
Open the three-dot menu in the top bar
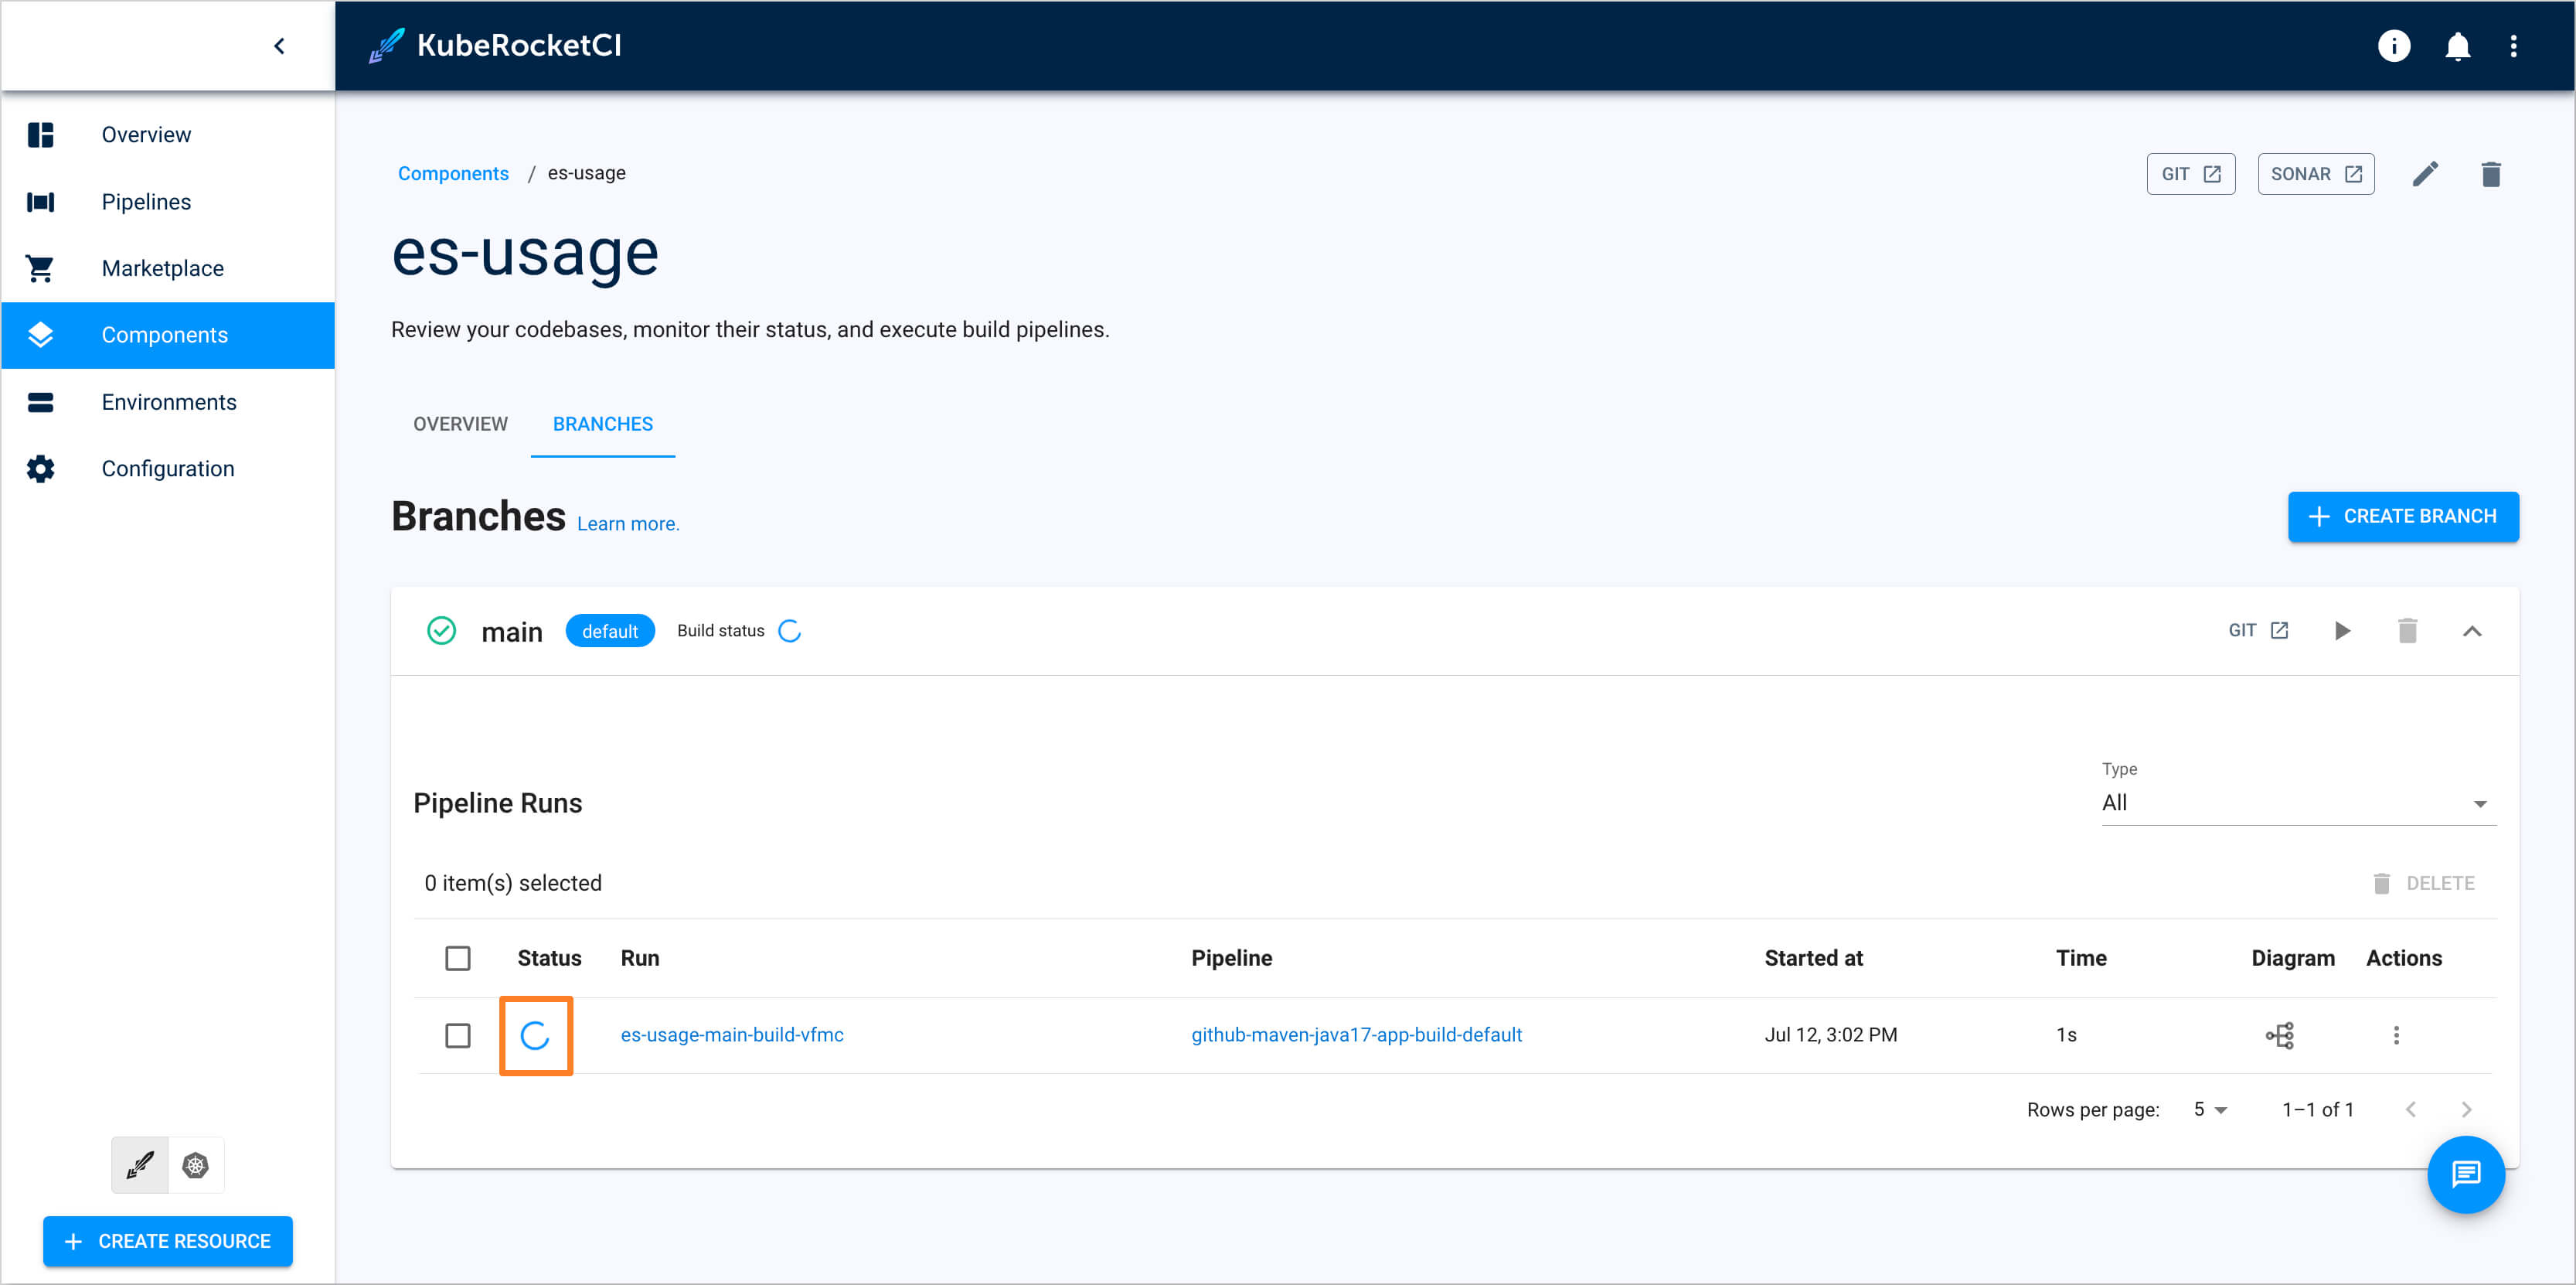[x=2515, y=45]
